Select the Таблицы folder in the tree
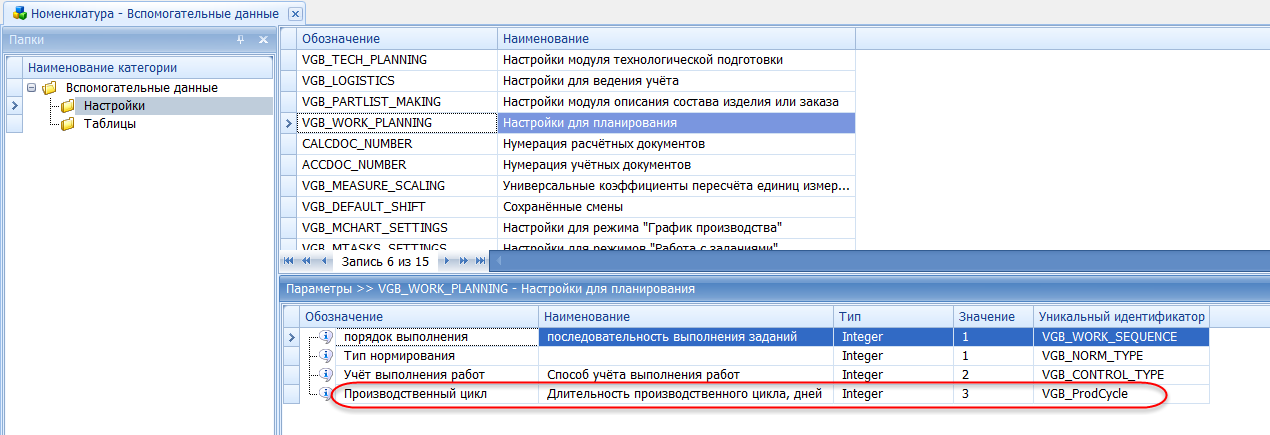Viewport: 1270px width, 435px height. coord(110,124)
